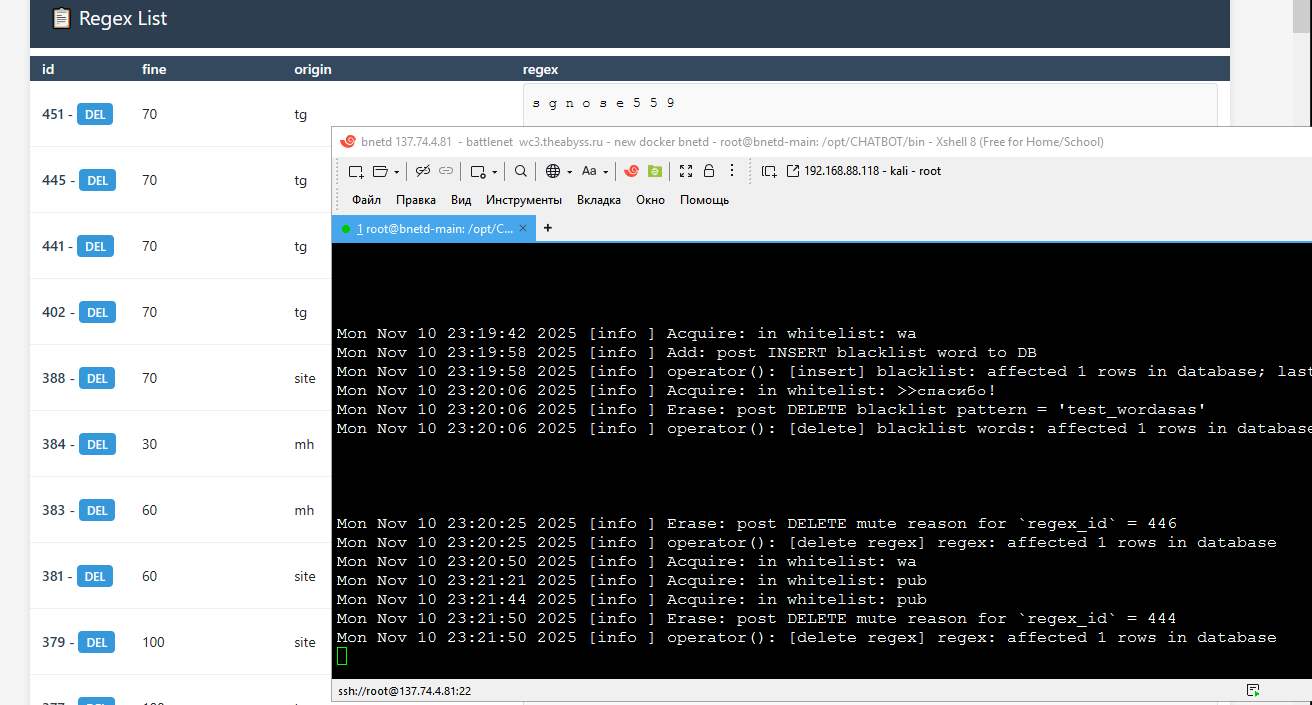
Task: Click the Reconnect link icon
Action: (446, 171)
